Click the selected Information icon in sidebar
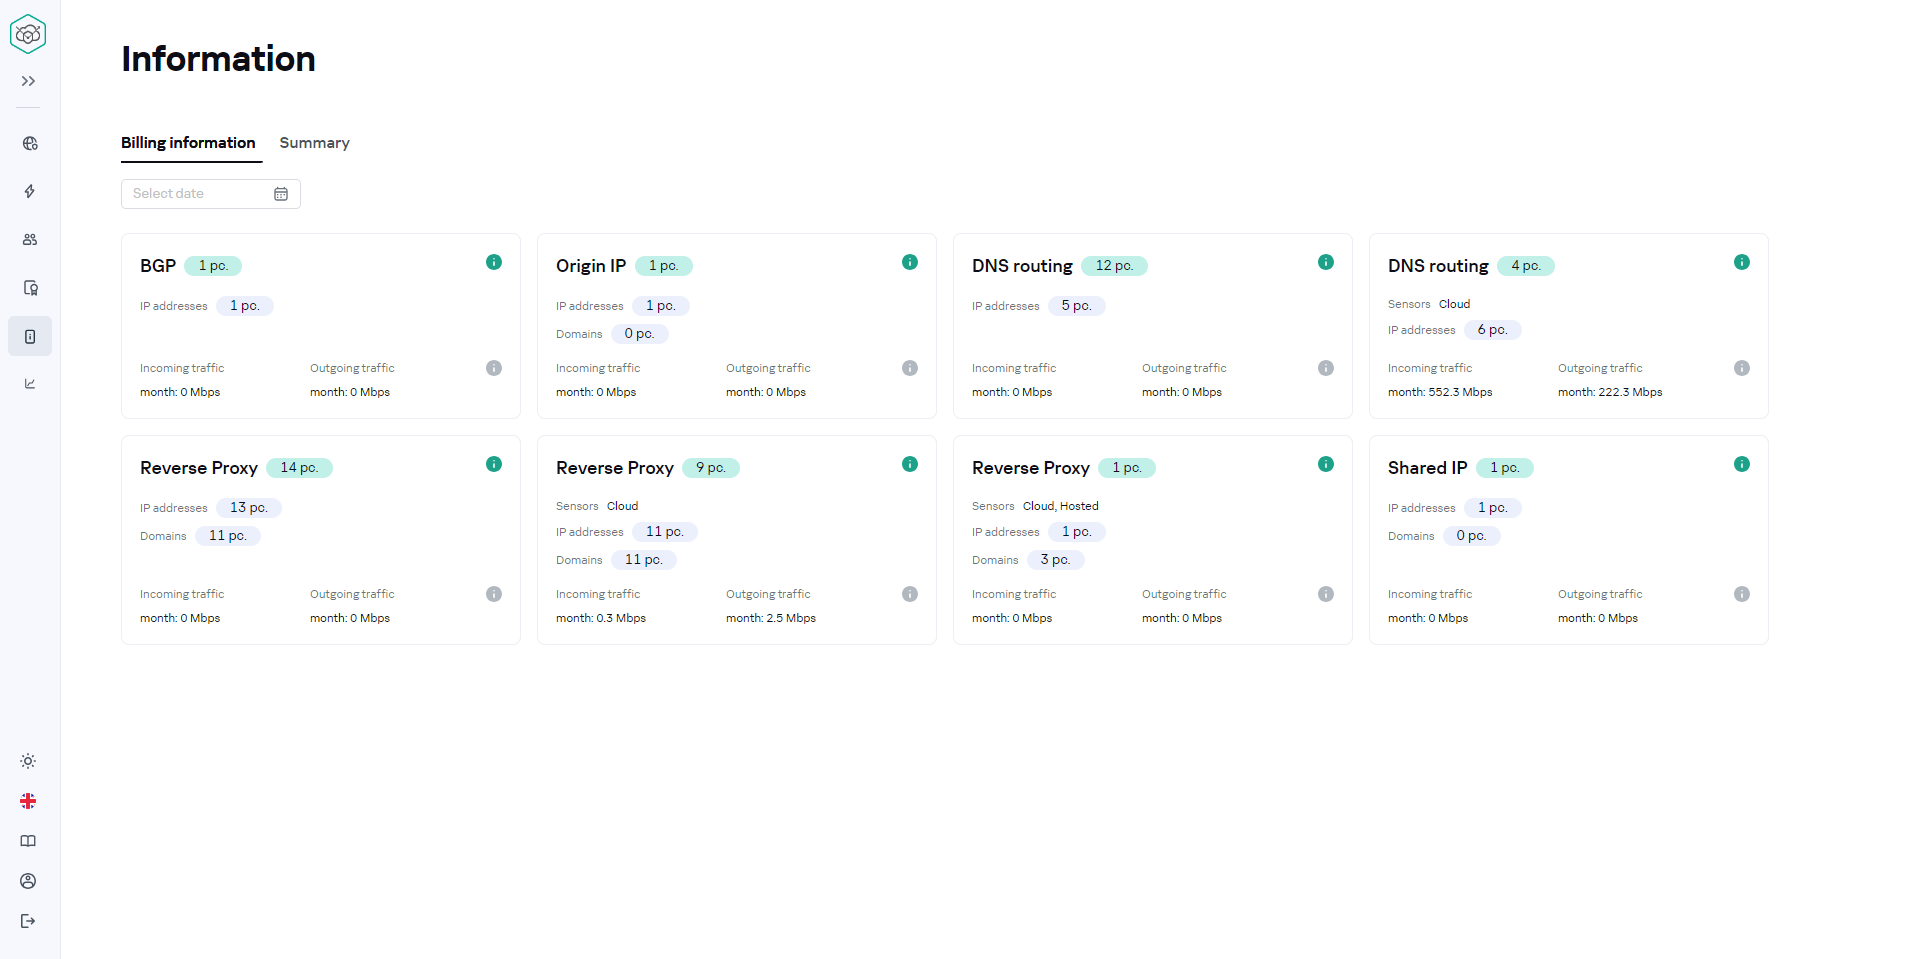Screen dimensions: 1920x959 [30, 337]
